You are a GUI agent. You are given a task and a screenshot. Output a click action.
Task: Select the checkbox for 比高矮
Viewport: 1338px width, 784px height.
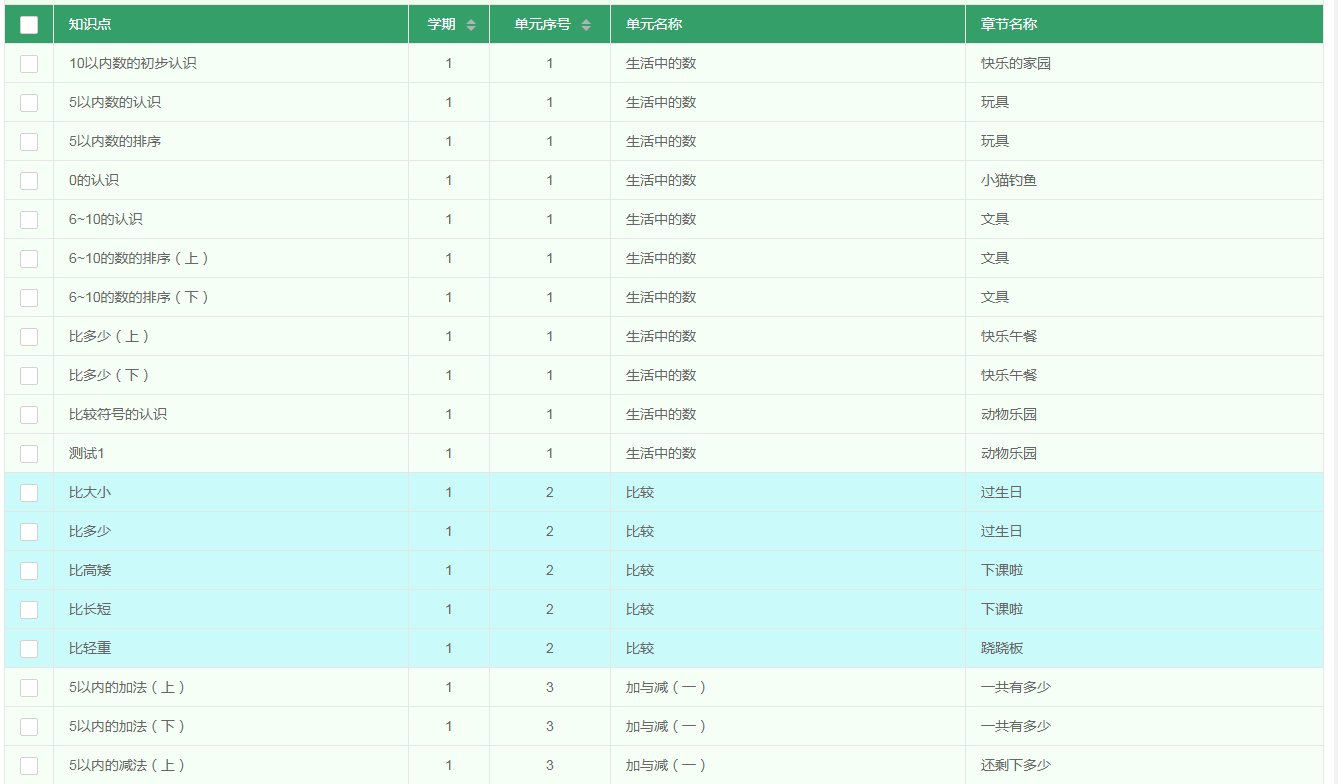(29, 570)
